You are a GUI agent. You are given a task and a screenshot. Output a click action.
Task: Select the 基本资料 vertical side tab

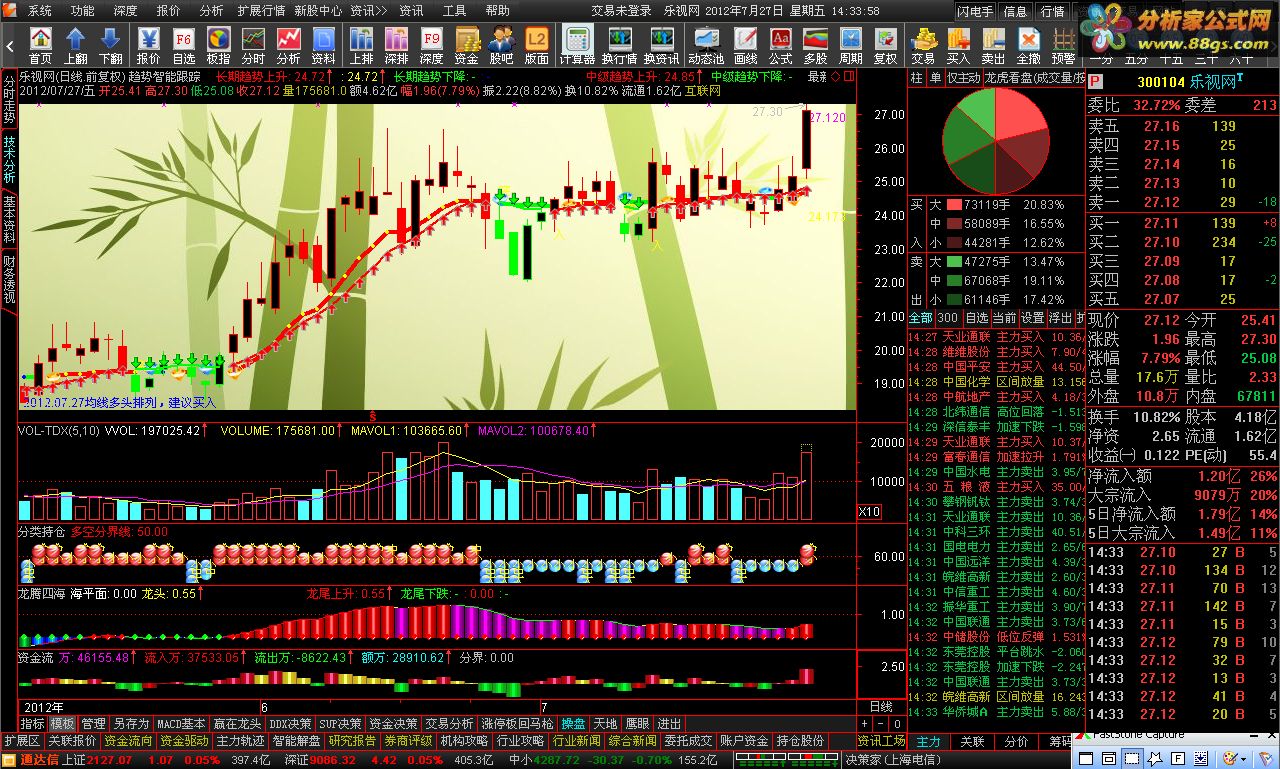pyautogui.click(x=9, y=220)
